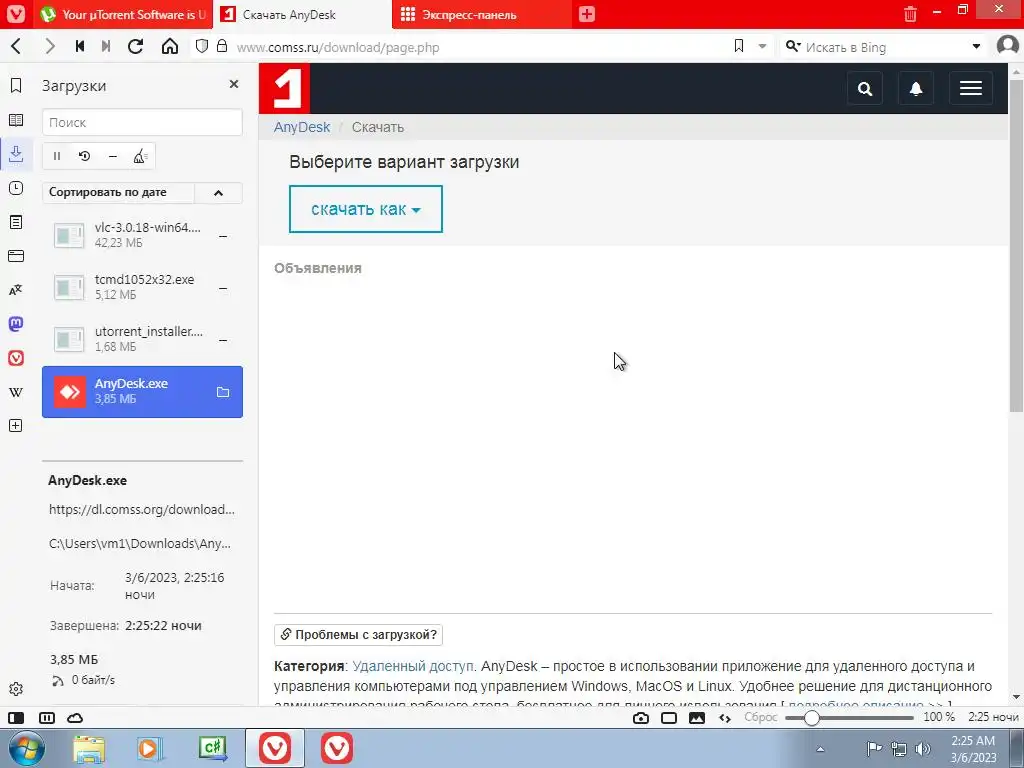Go to the home page
The image size is (1024, 768).
pos(170,46)
